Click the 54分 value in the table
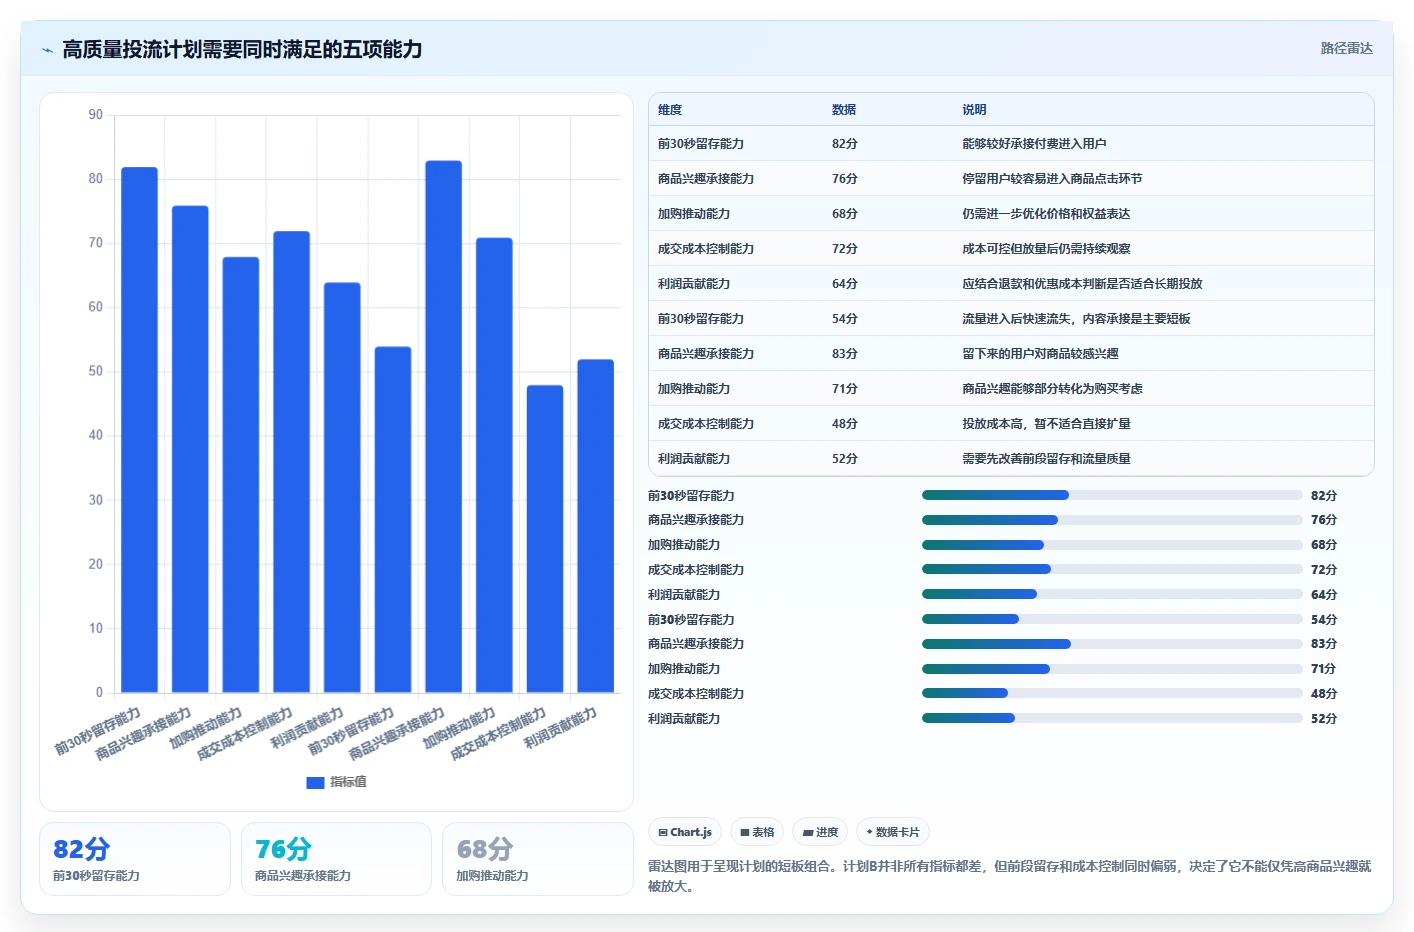The image size is (1414, 932). [x=844, y=319]
